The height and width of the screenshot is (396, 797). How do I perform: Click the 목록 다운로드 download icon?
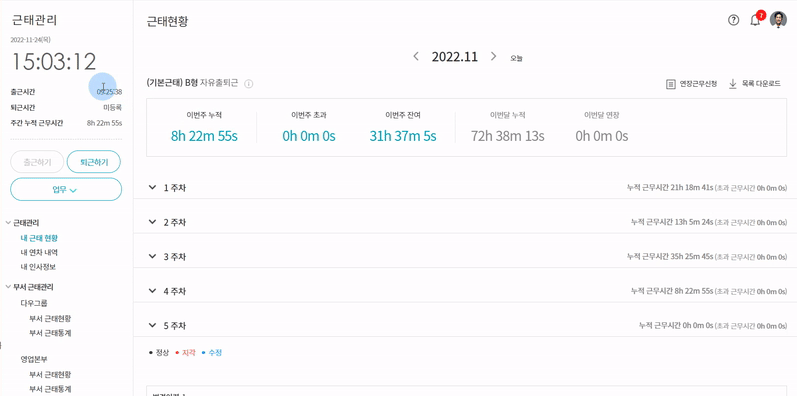[x=733, y=84]
